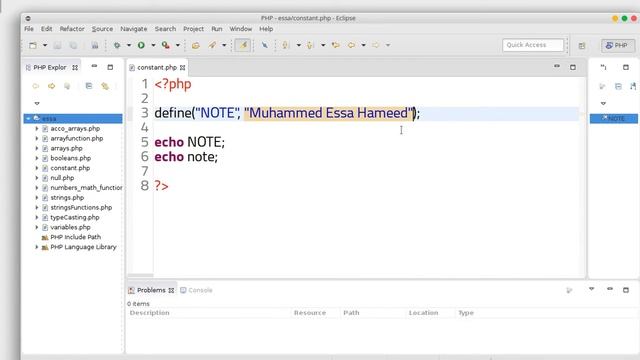Select PHP Include Path item
640x360 pixels.
pyautogui.click(x=76, y=237)
